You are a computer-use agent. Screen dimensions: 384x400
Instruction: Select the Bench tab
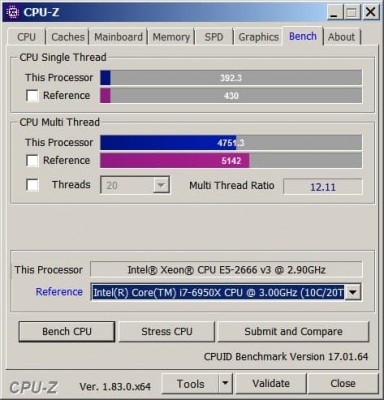(303, 36)
